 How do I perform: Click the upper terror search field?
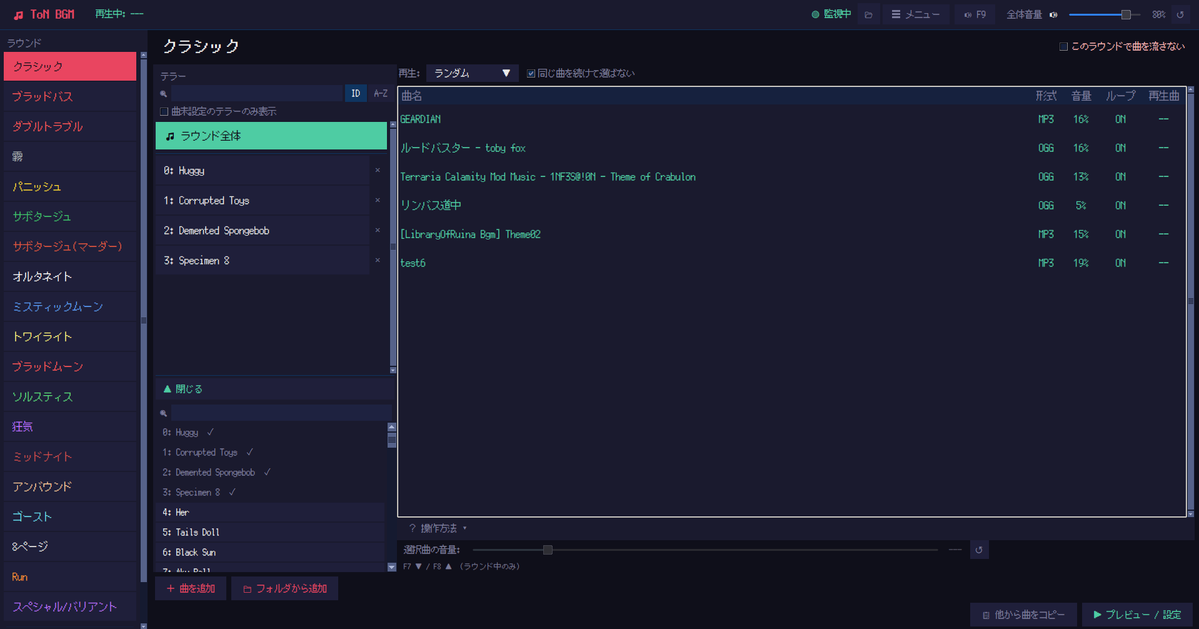pos(257,93)
